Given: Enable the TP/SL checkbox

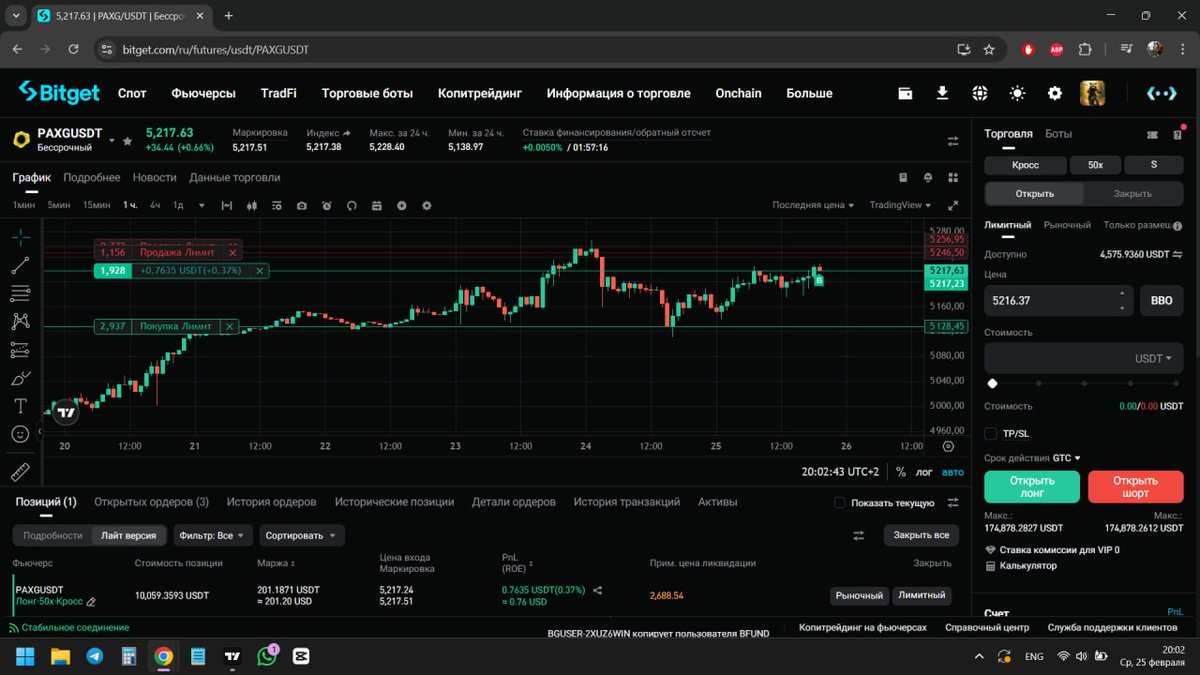Looking at the screenshot, I should tap(990, 434).
